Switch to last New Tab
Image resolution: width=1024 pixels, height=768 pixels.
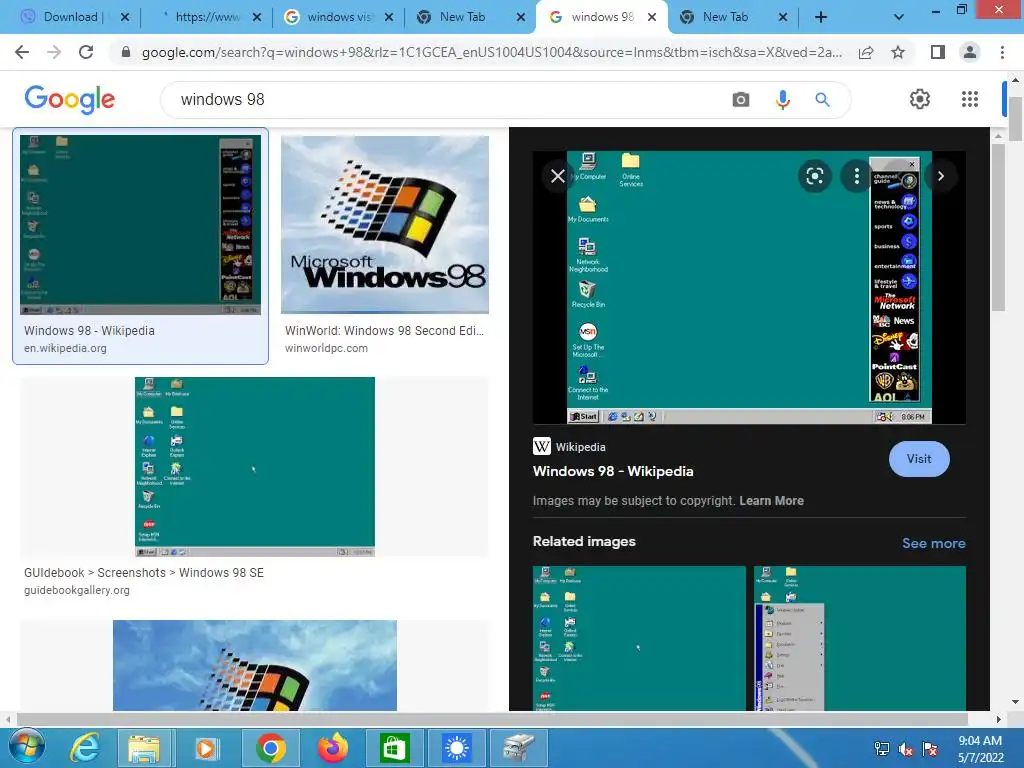coord(726,17)
